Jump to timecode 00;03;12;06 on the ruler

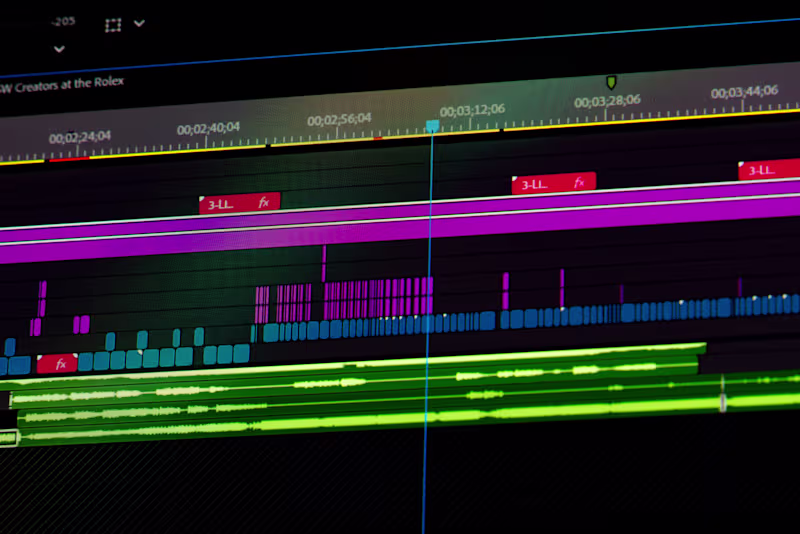[472, 110]
